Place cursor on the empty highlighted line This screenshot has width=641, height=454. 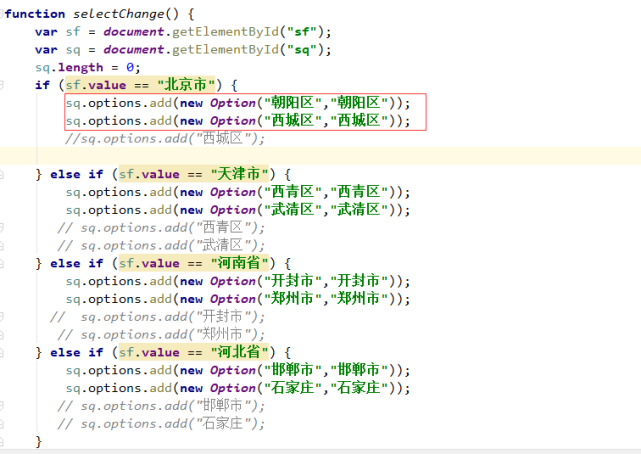pyautogui.click(x=320, y=156)
